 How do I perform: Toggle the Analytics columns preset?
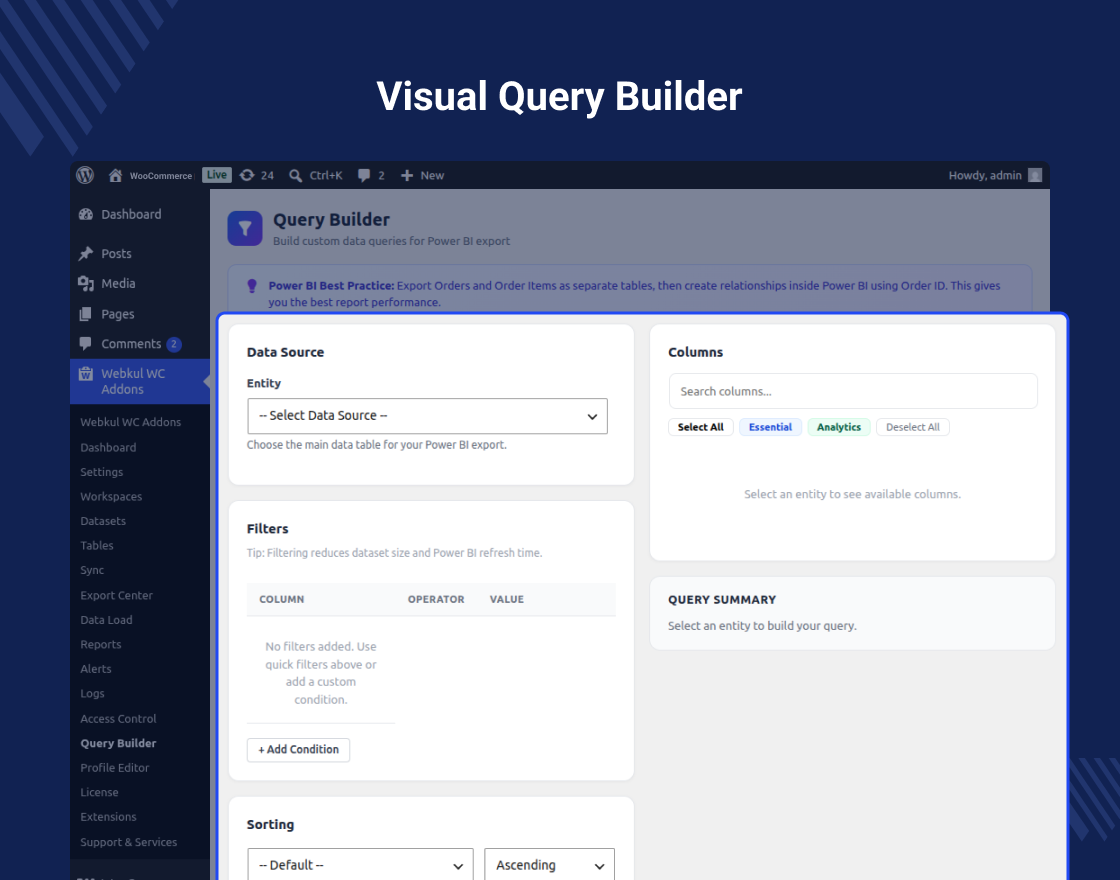tap(839, 427)
